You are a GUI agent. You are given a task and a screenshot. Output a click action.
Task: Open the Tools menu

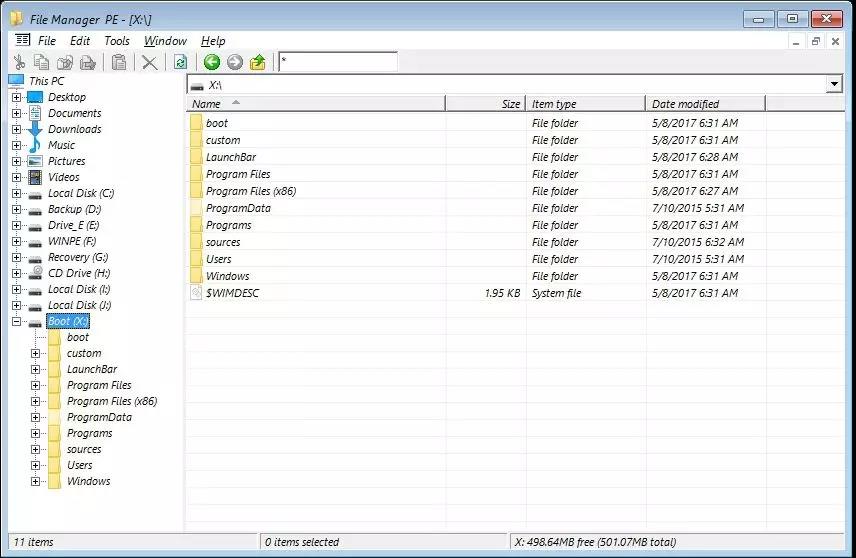(x=117, y=41)
